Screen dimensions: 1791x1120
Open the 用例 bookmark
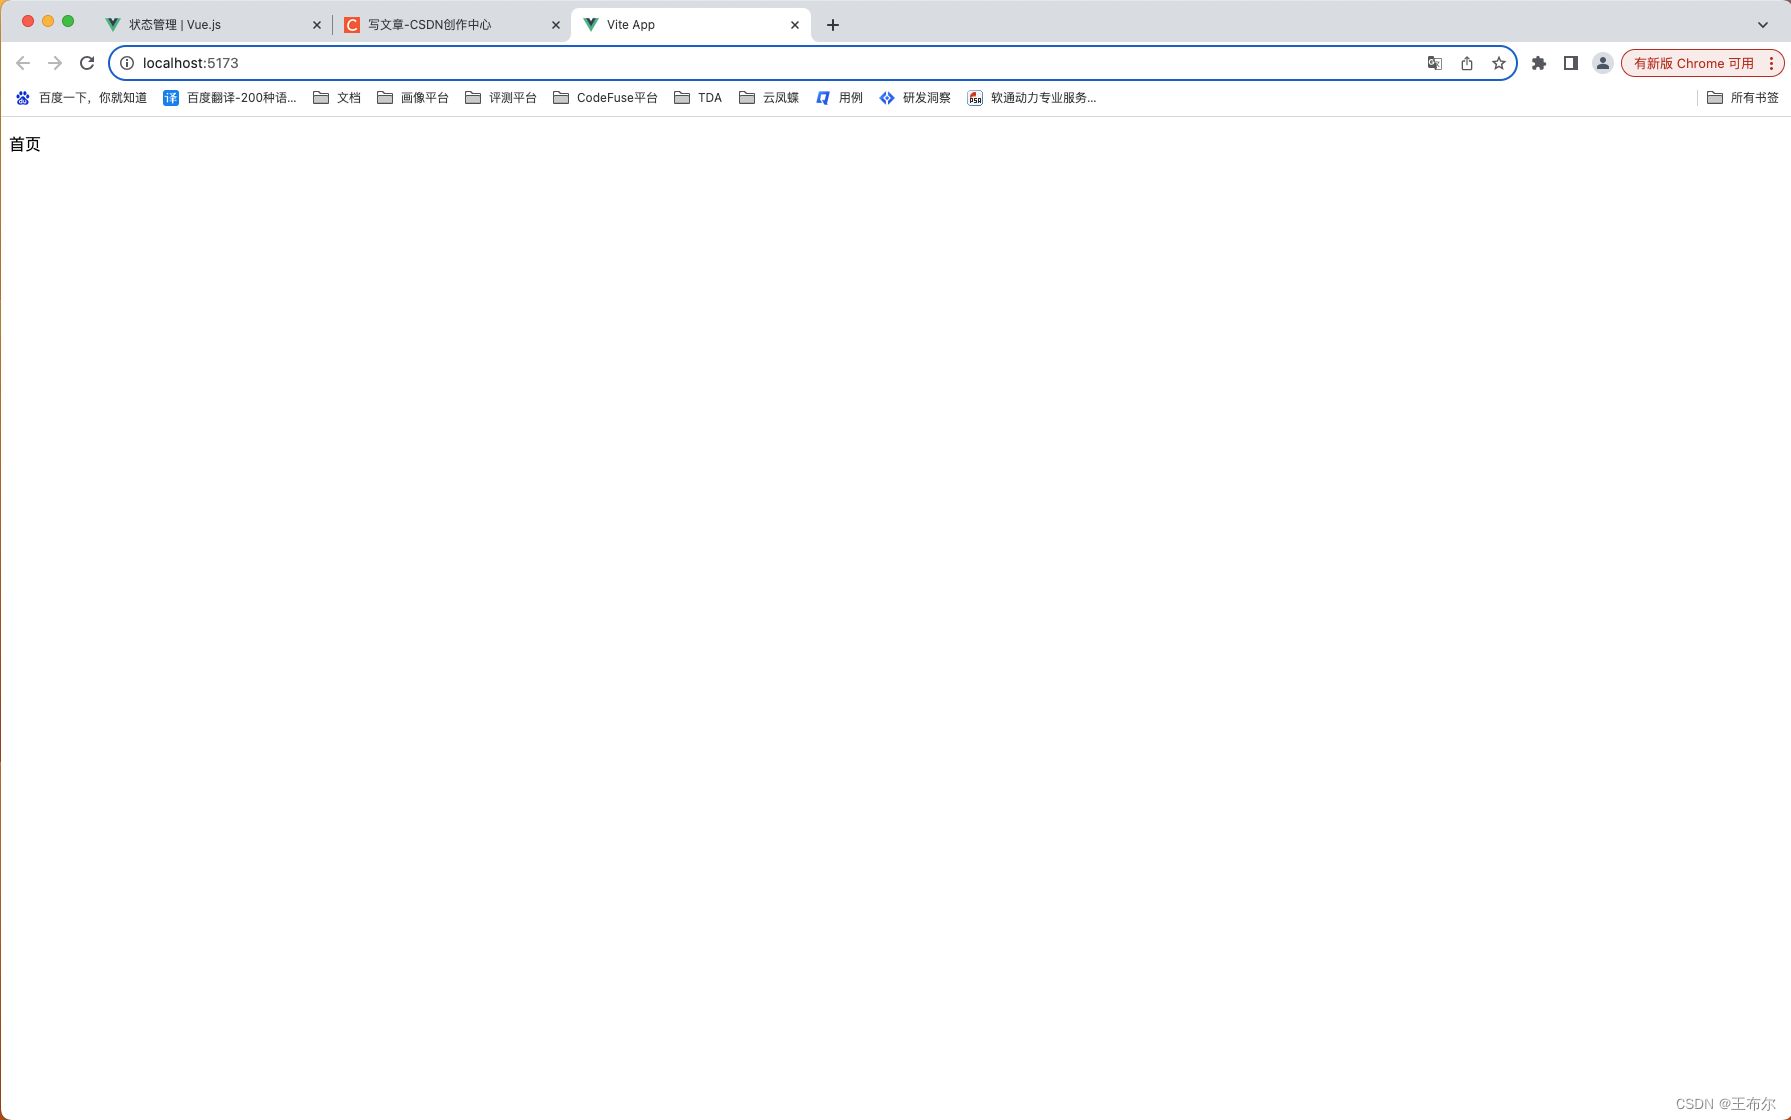[x=839, y=98]
